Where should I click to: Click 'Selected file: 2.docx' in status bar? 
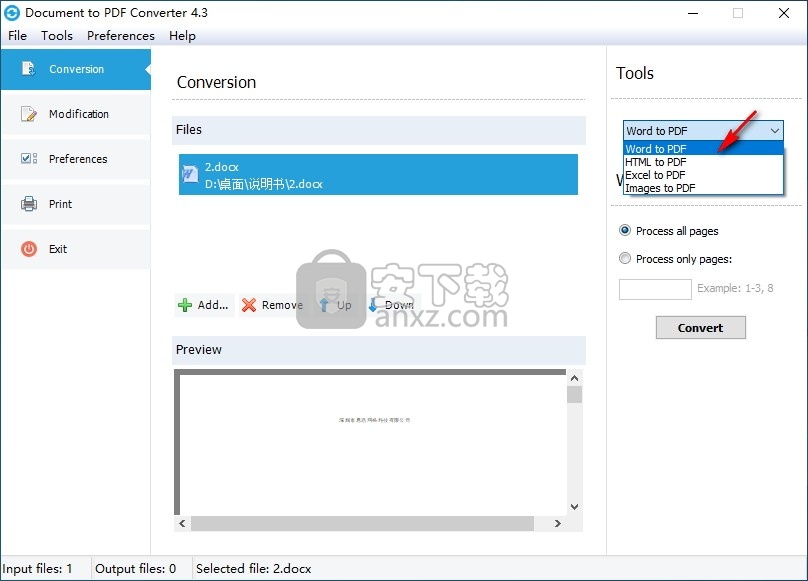pyautogui.click(x=254, y=569)
